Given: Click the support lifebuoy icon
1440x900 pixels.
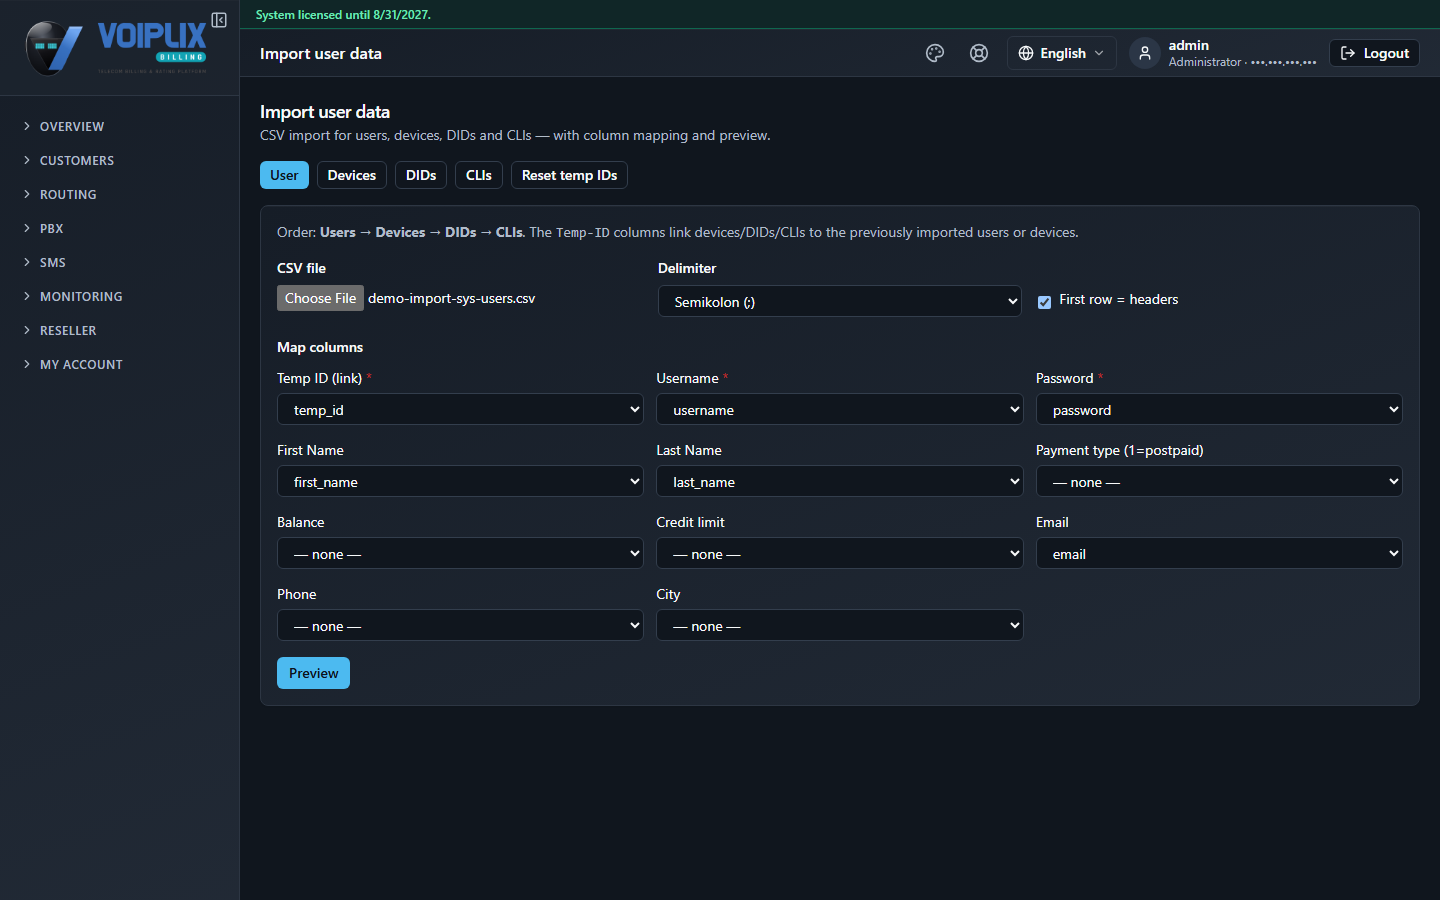Looking at the screenshot, I should (979, 53).
